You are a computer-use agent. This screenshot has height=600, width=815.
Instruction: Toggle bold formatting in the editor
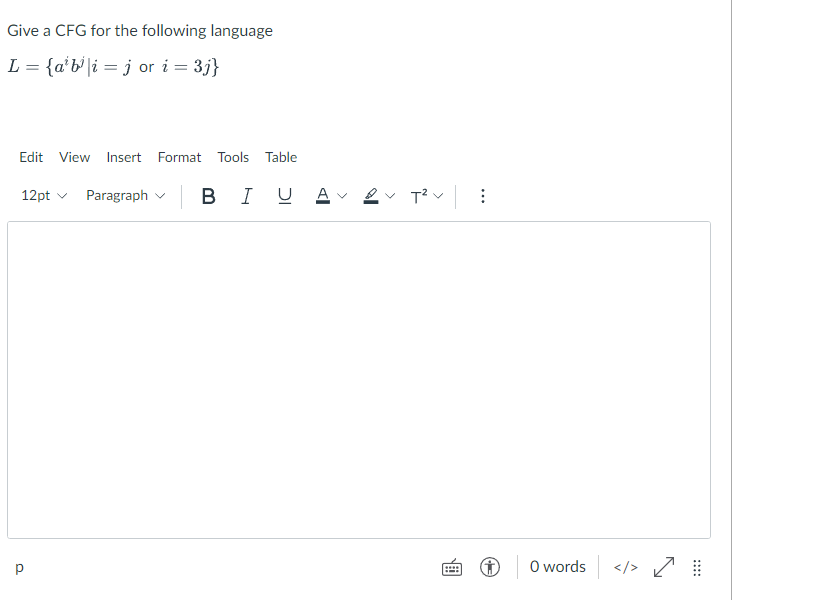pos(208,196)
